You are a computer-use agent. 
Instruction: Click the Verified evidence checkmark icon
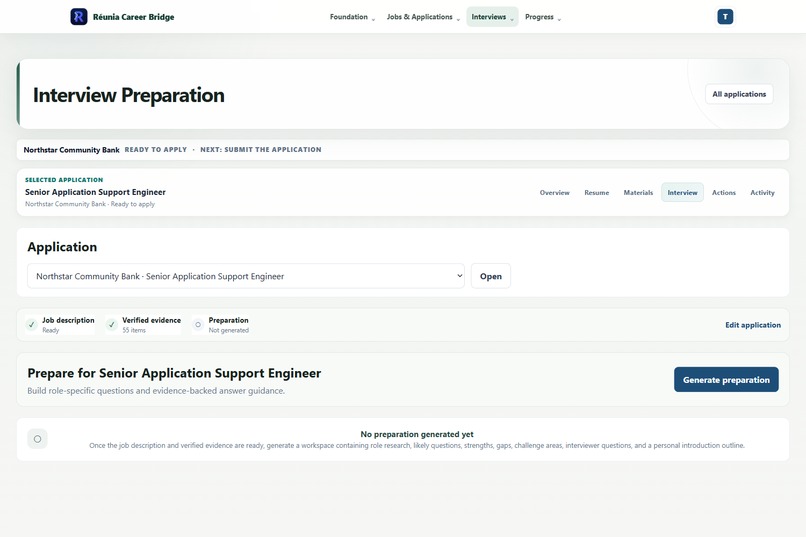112,325
